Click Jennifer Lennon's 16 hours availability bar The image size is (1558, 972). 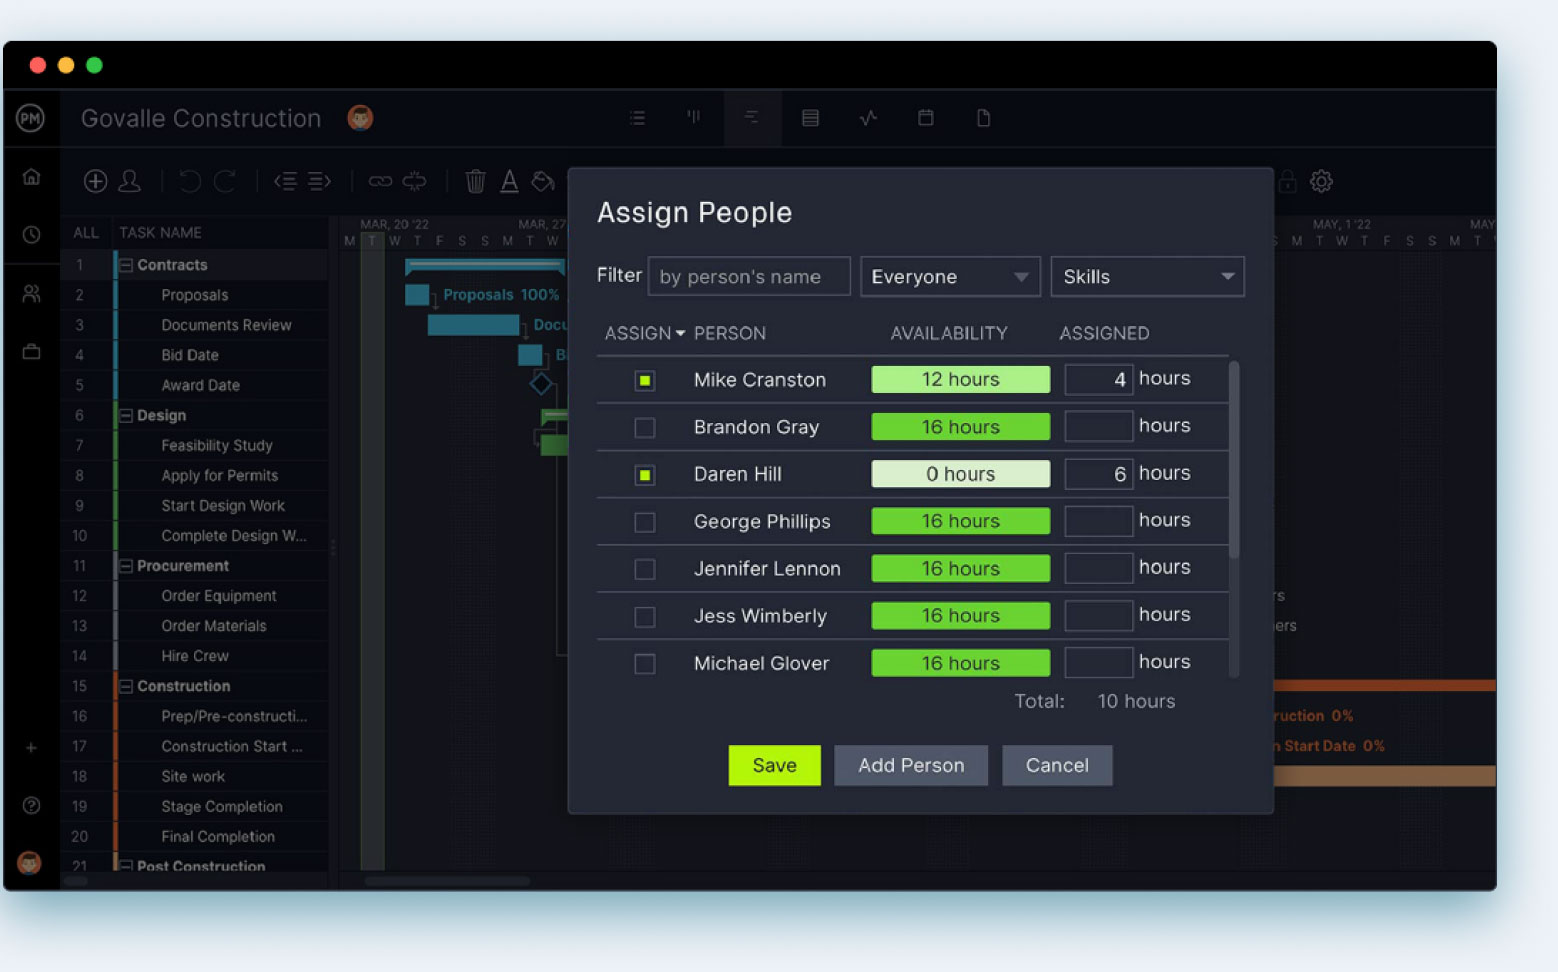click(x=959, y=568)
